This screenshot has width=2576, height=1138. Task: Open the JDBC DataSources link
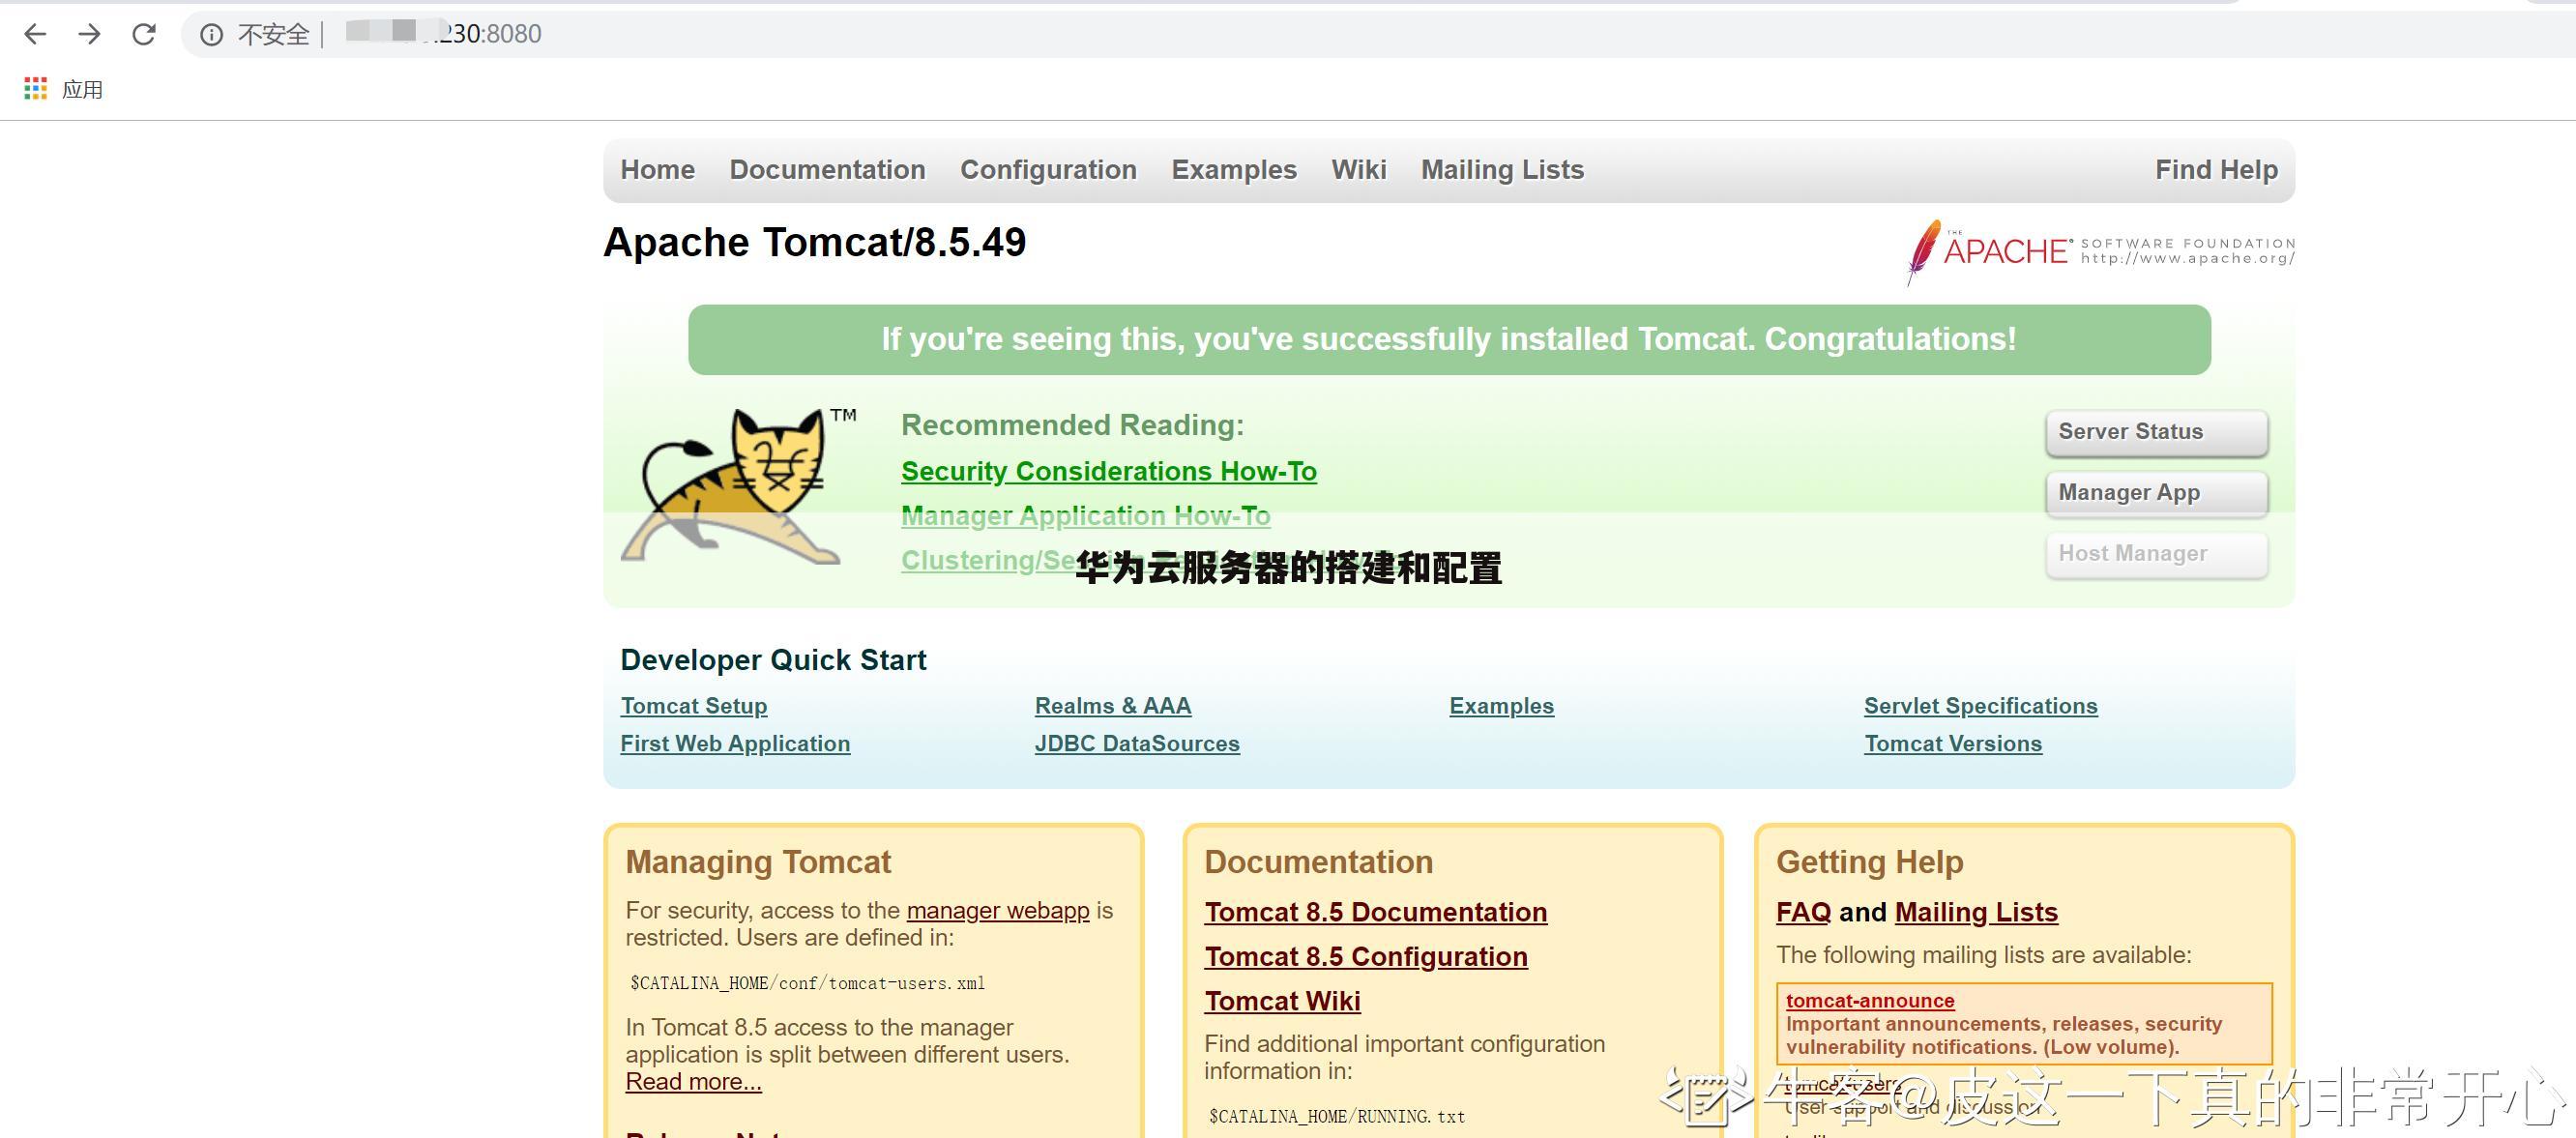1137,744
